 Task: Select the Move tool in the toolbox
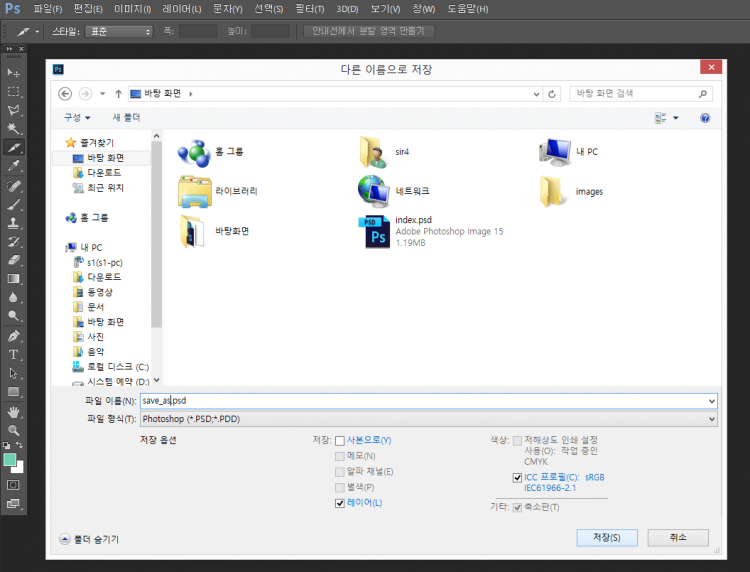point(14,73)
